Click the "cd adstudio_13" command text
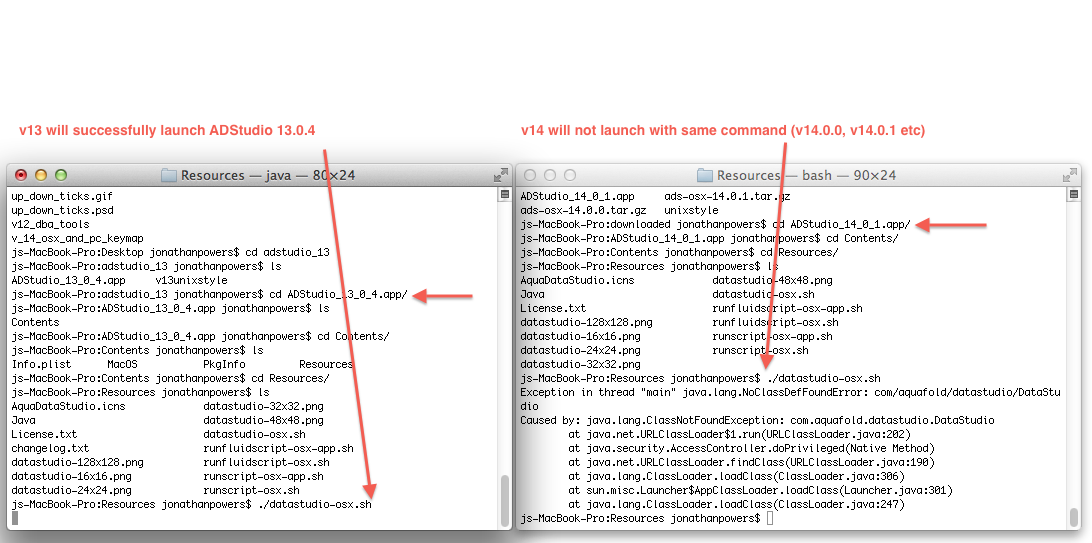The height and width of the screenshot is (543, 1092). pos(287,252)
